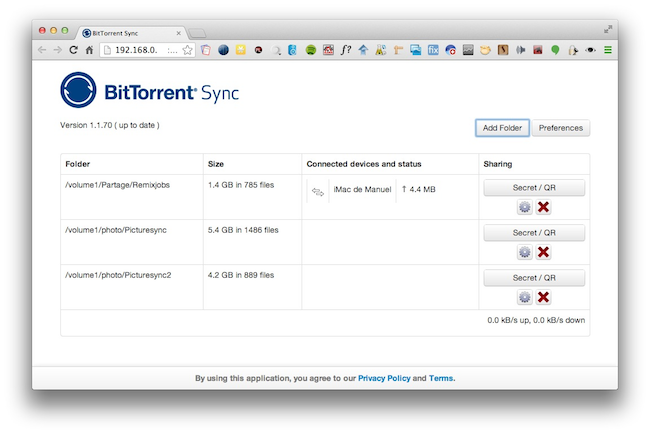
Task: Open settings gear for Picturesync folder
Action: pos(525,252)
